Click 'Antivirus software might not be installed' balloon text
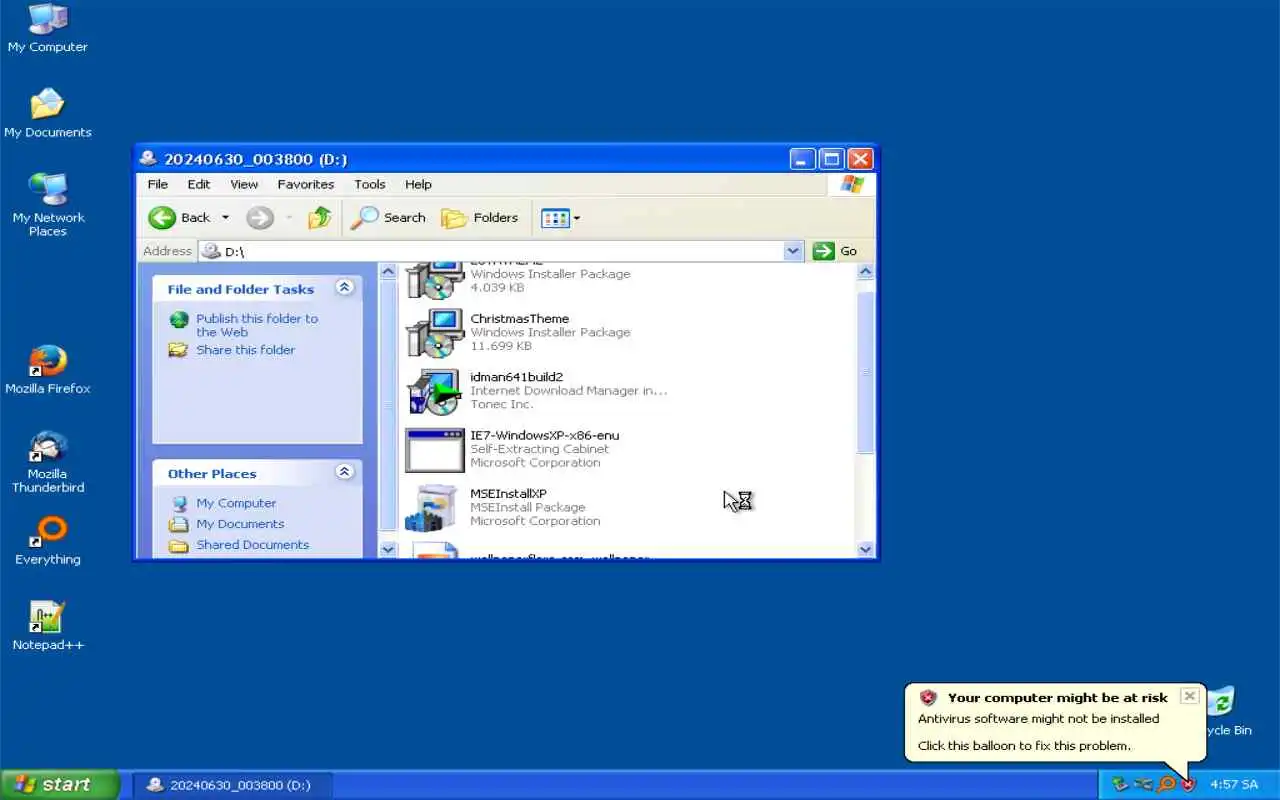The height and width of the screenshot is (800, 1280). [1038, 718]
